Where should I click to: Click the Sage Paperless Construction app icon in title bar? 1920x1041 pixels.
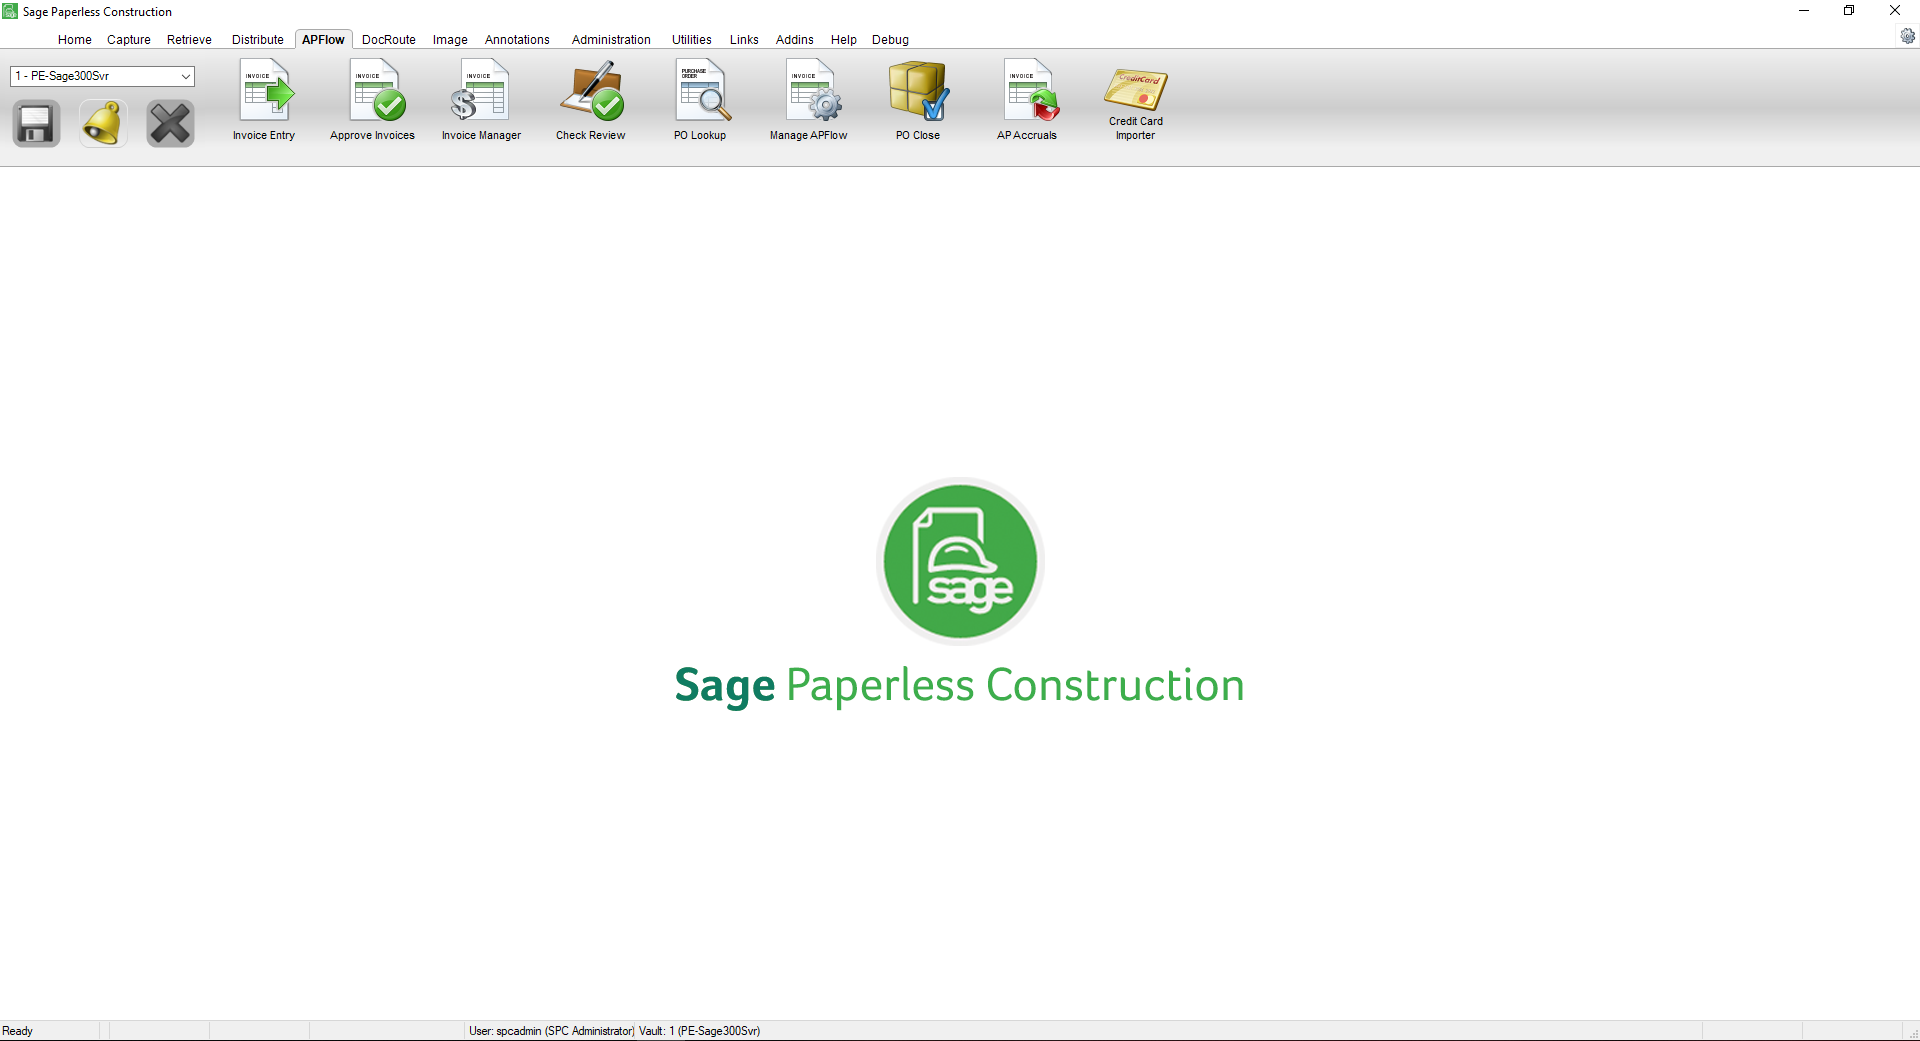tap(10, 11)
